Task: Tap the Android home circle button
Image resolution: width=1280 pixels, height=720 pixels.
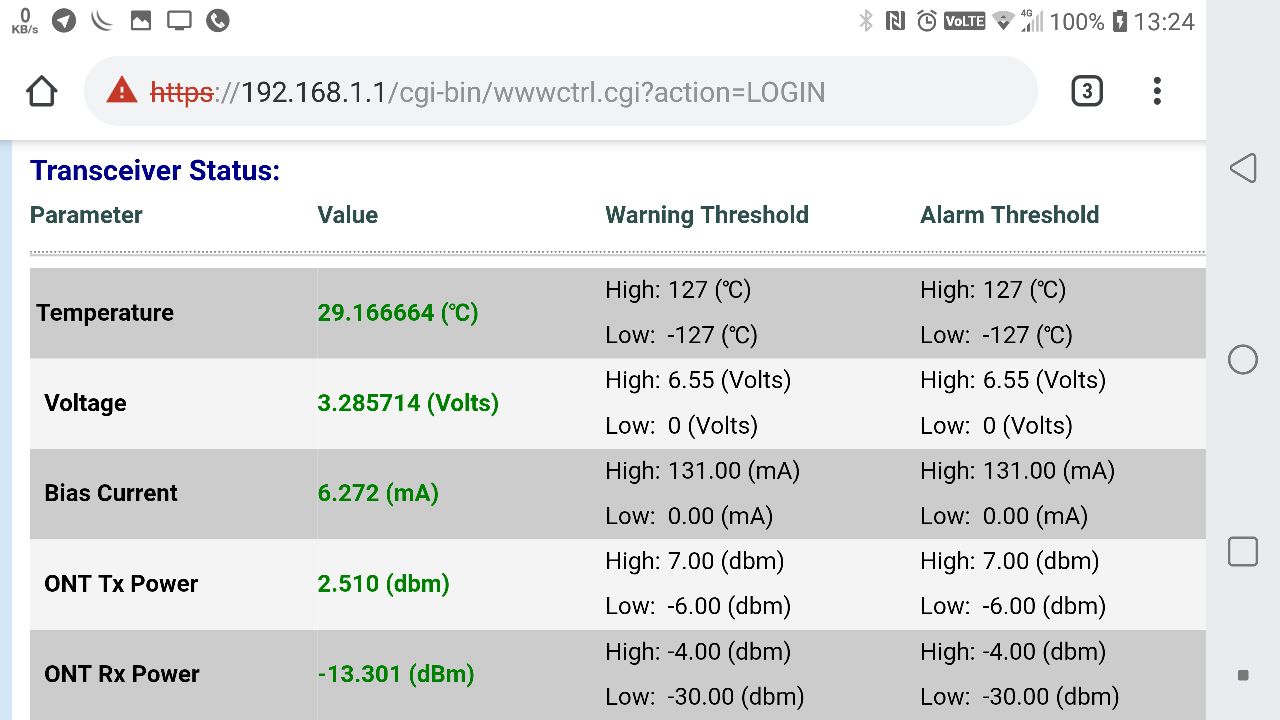Action: [1242, 360]
